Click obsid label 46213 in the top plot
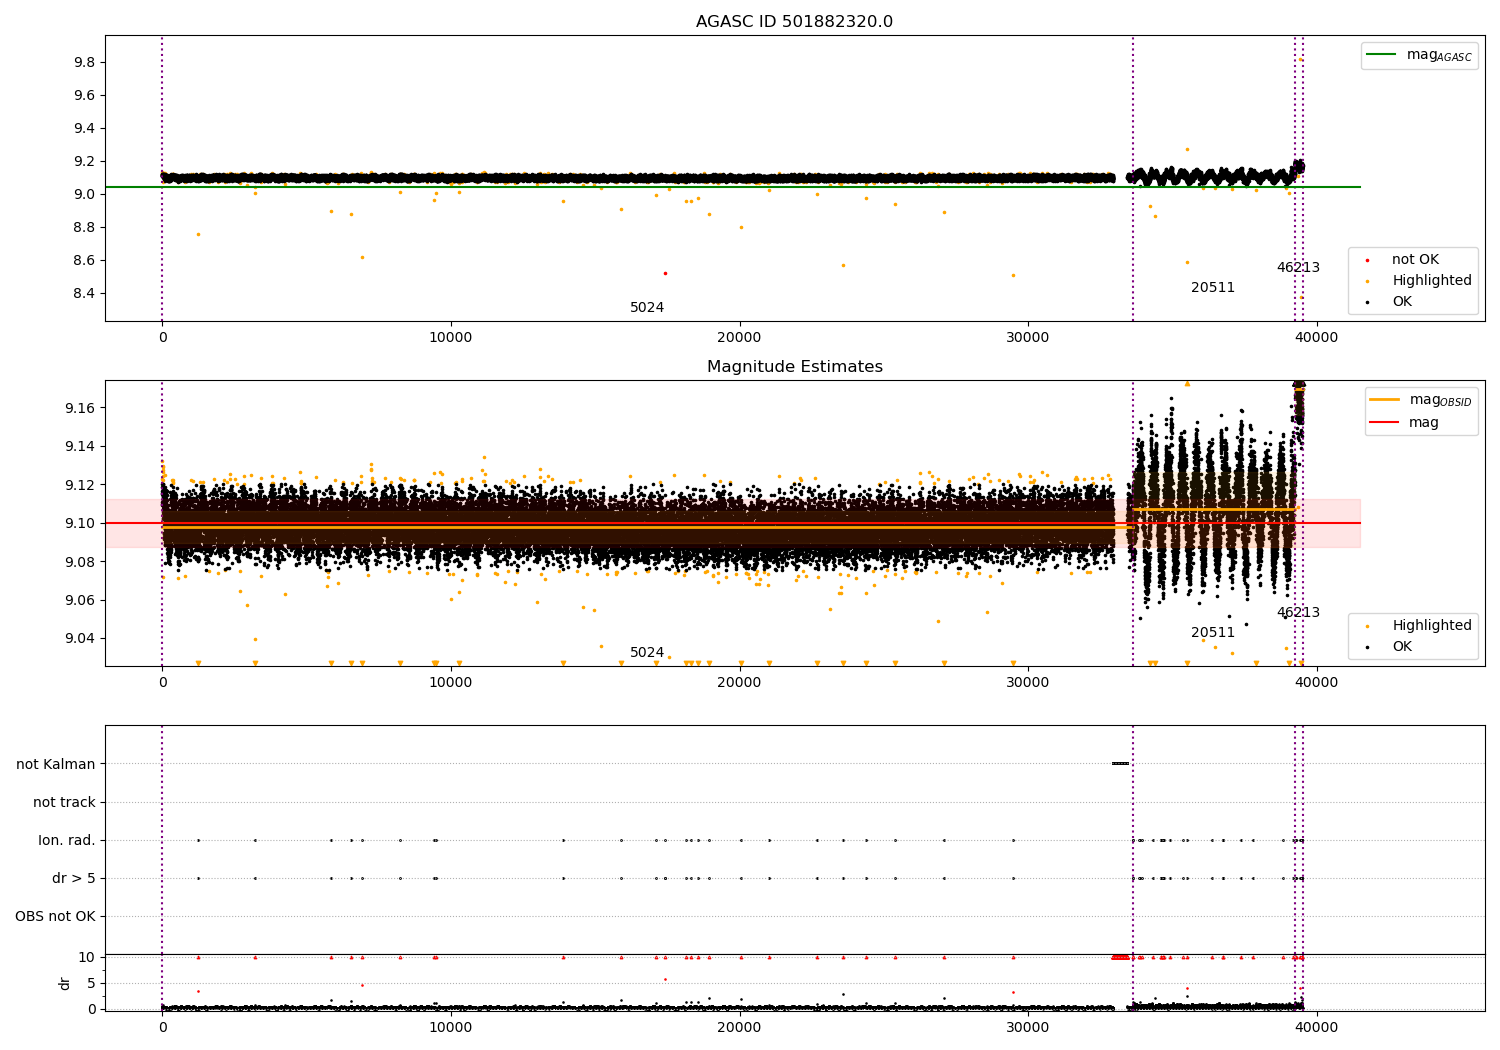The height and width of the screenshot is (1050, 1500). (x=1298, y=268)
